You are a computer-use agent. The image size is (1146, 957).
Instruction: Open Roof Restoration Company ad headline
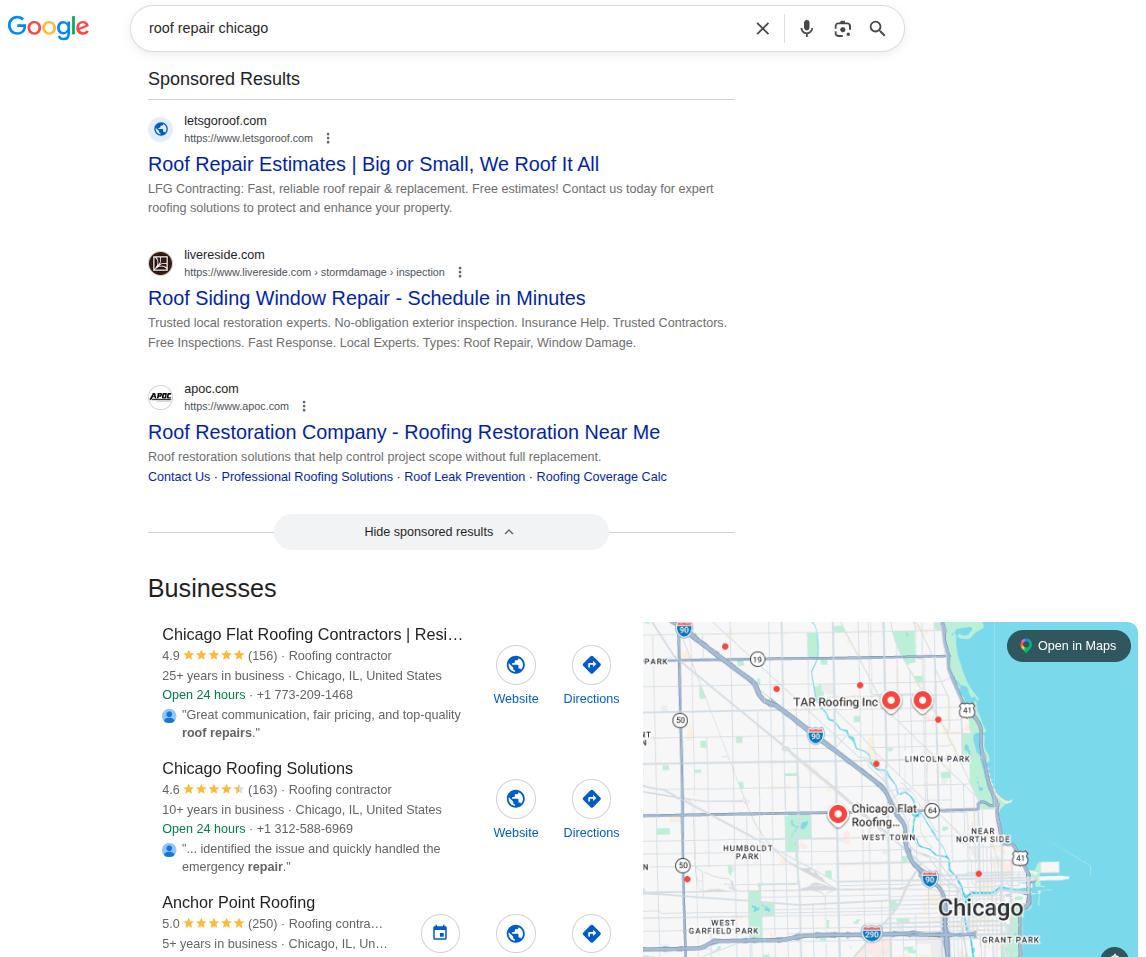pos(404,432)
